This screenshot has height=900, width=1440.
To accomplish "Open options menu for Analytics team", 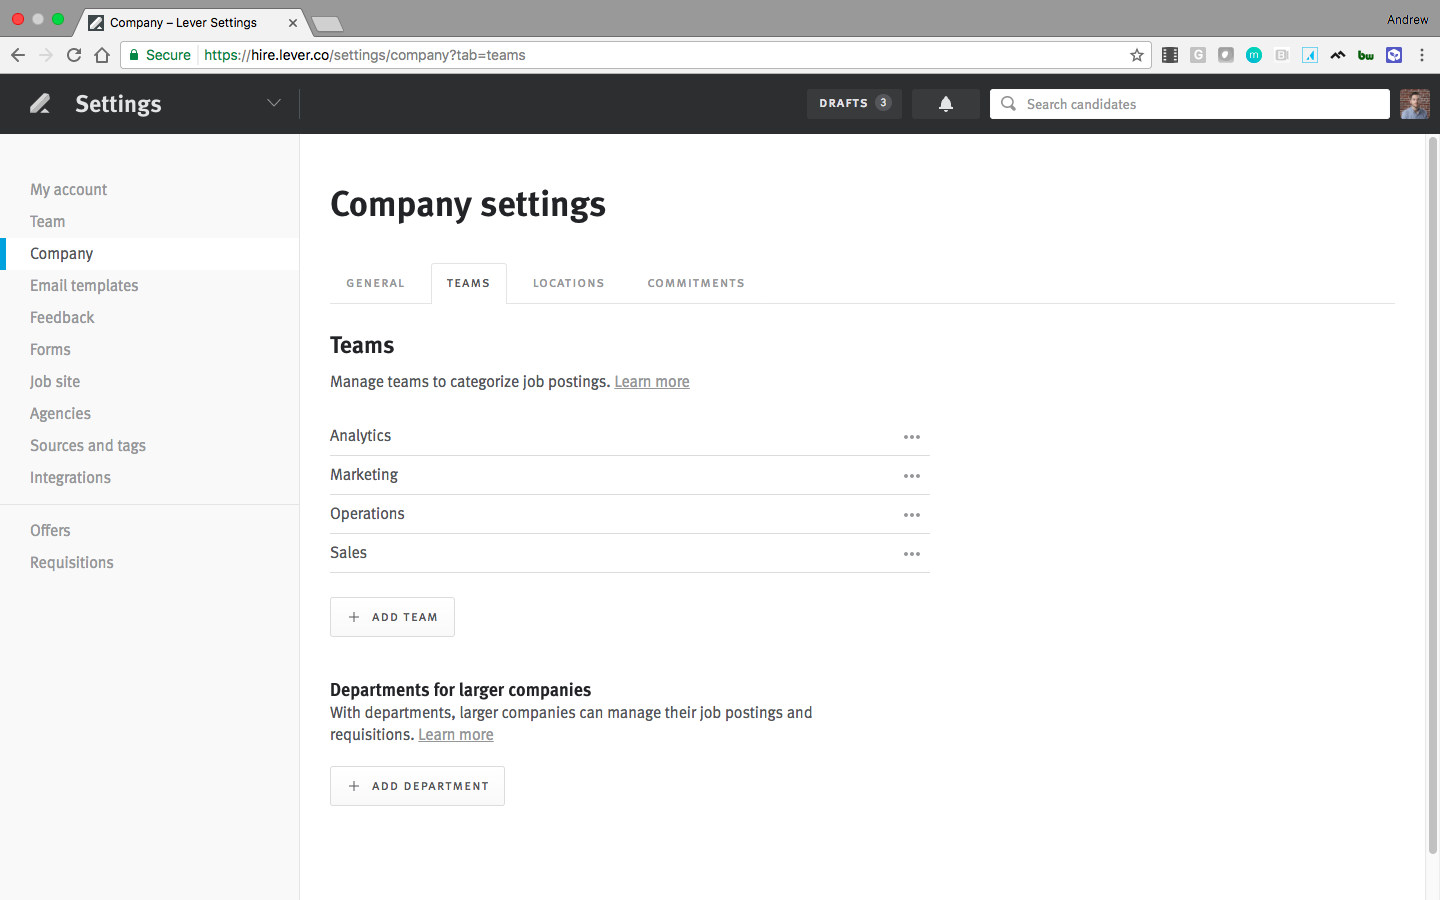I will click(911, 437).
